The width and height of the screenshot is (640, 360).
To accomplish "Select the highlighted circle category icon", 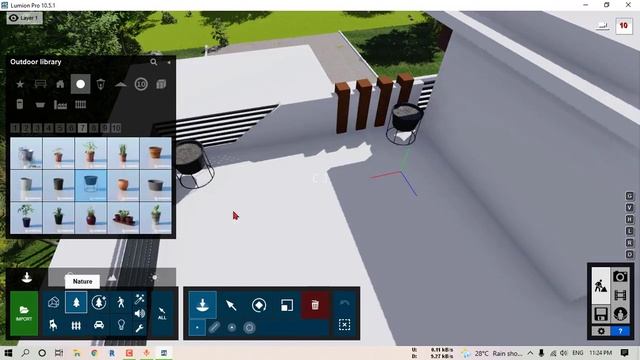I will tap(80, 84).
